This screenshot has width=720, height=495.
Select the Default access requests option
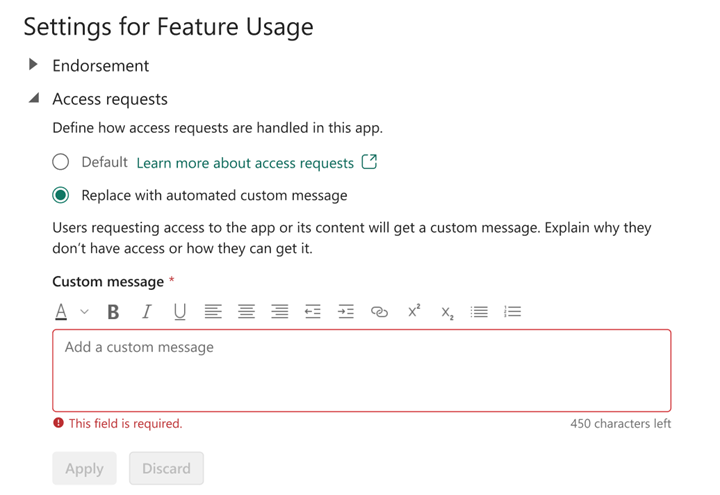61,162
